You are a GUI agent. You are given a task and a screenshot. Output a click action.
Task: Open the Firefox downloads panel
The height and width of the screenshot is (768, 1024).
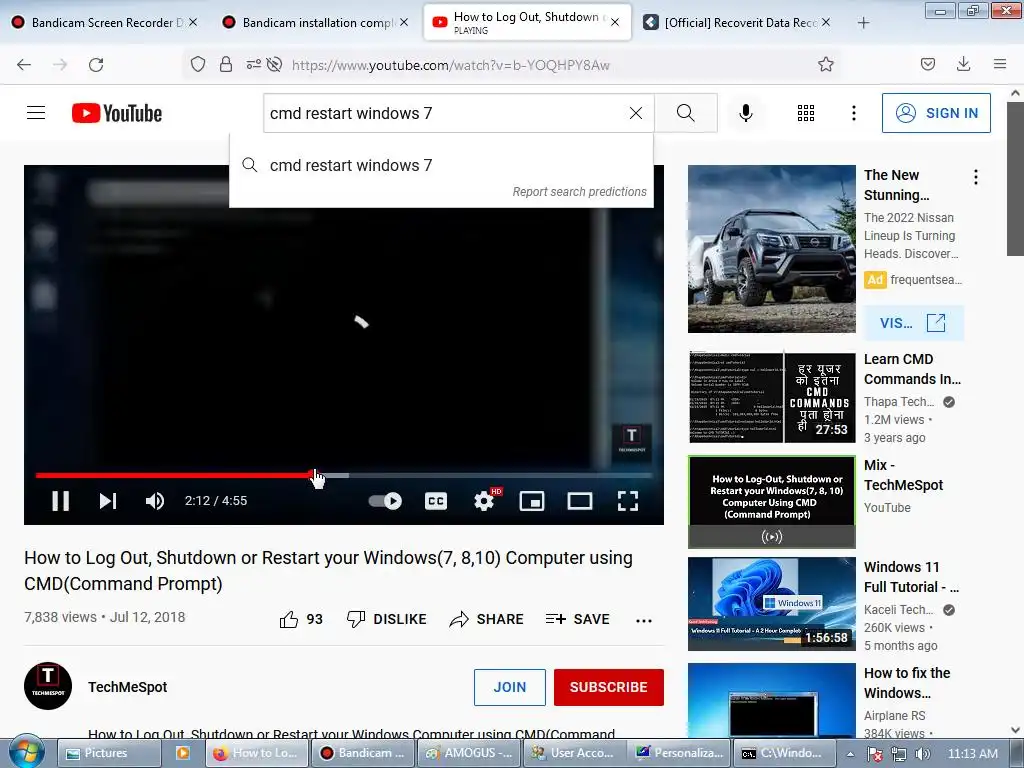pyautogui.click(x=963, y=64)
